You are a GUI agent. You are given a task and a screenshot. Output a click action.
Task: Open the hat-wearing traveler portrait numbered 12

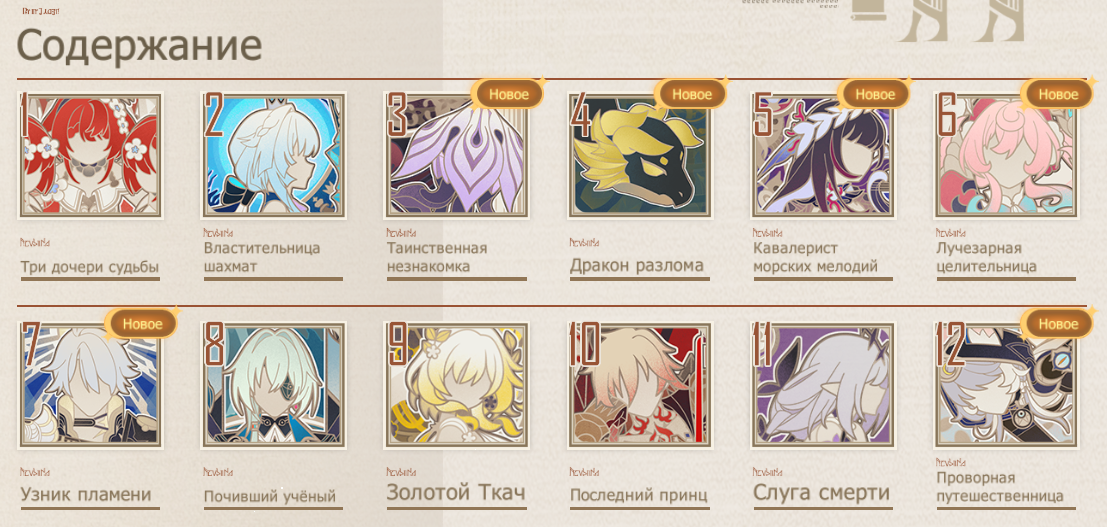[x=1006, y=385]
